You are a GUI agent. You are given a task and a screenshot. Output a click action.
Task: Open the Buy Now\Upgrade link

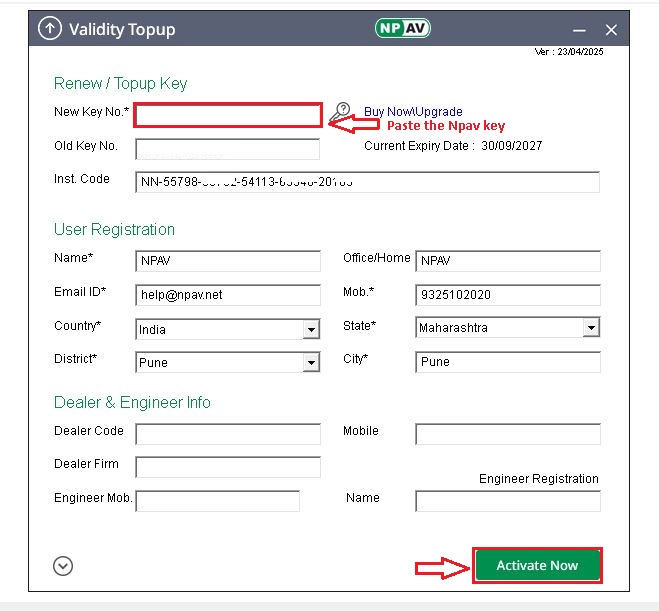413,112
